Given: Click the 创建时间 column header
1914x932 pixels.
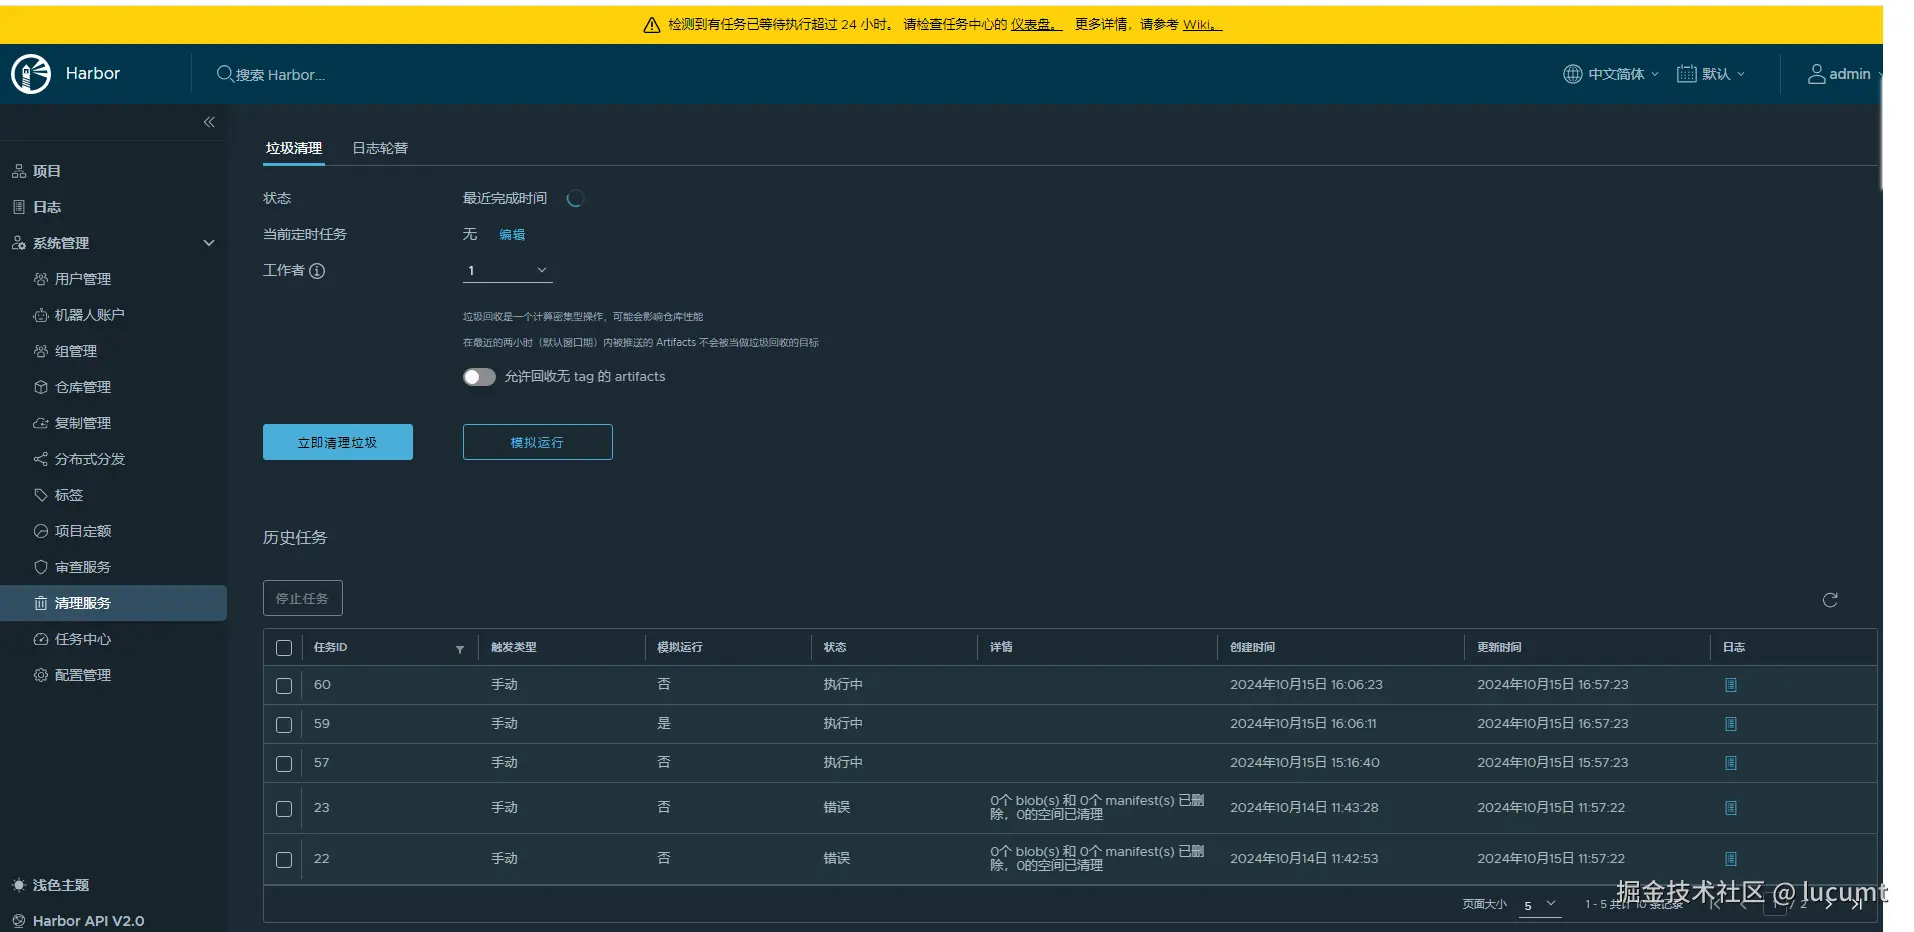Looking at the screenshot, I should coord(1252,647).
